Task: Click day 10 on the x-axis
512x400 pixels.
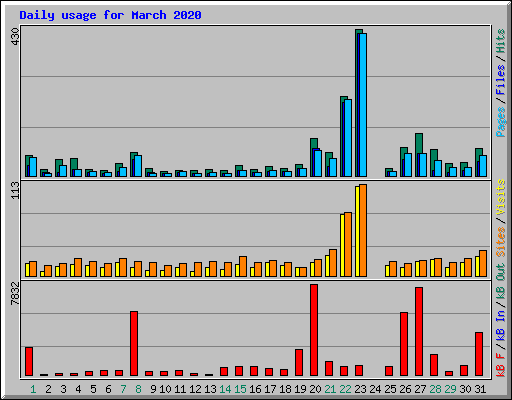Action: [165, 389]
